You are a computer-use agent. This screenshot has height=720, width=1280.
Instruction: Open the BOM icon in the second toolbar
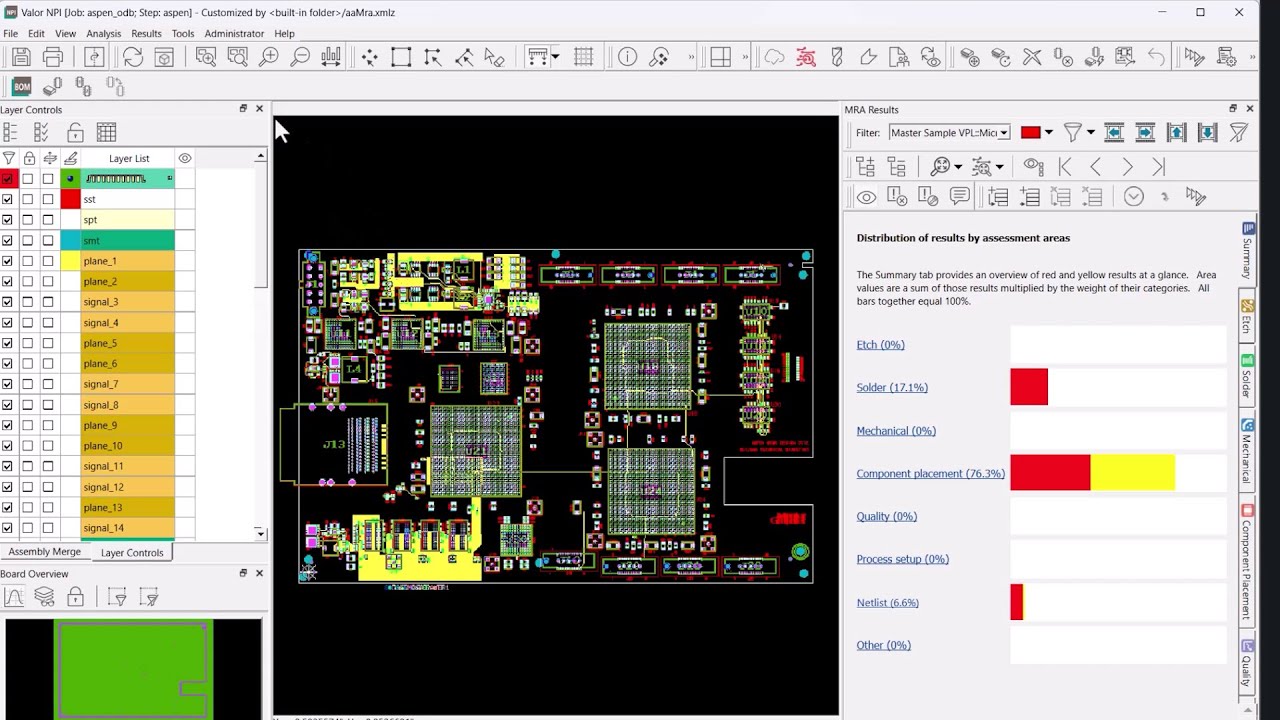click(21, 87)
